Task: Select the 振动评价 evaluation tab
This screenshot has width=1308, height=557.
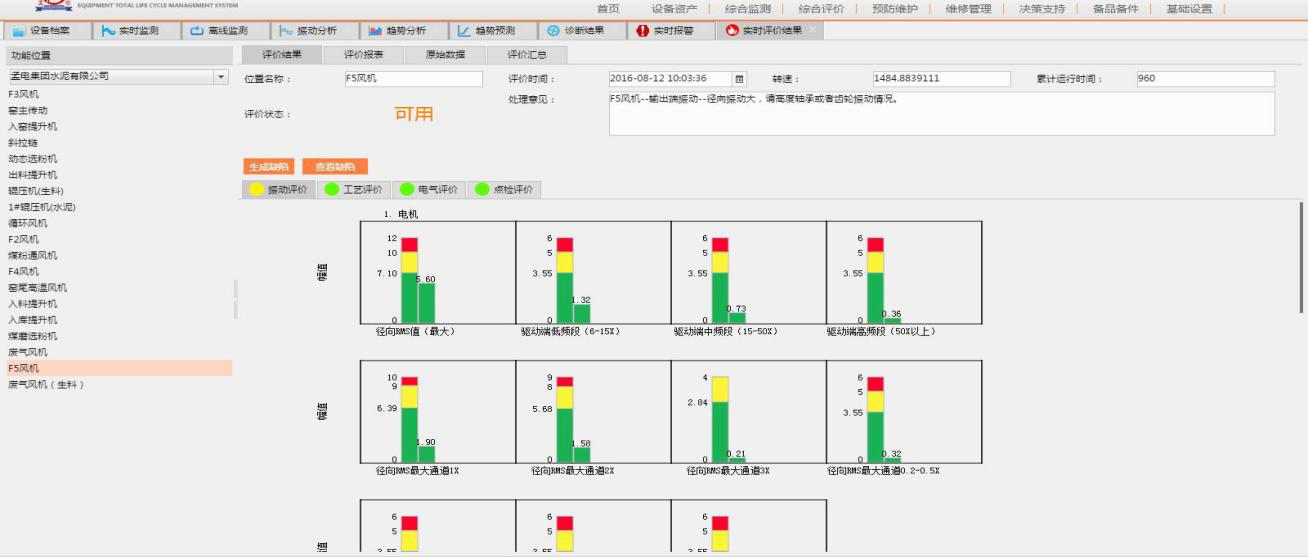Action: click(279, 189)
